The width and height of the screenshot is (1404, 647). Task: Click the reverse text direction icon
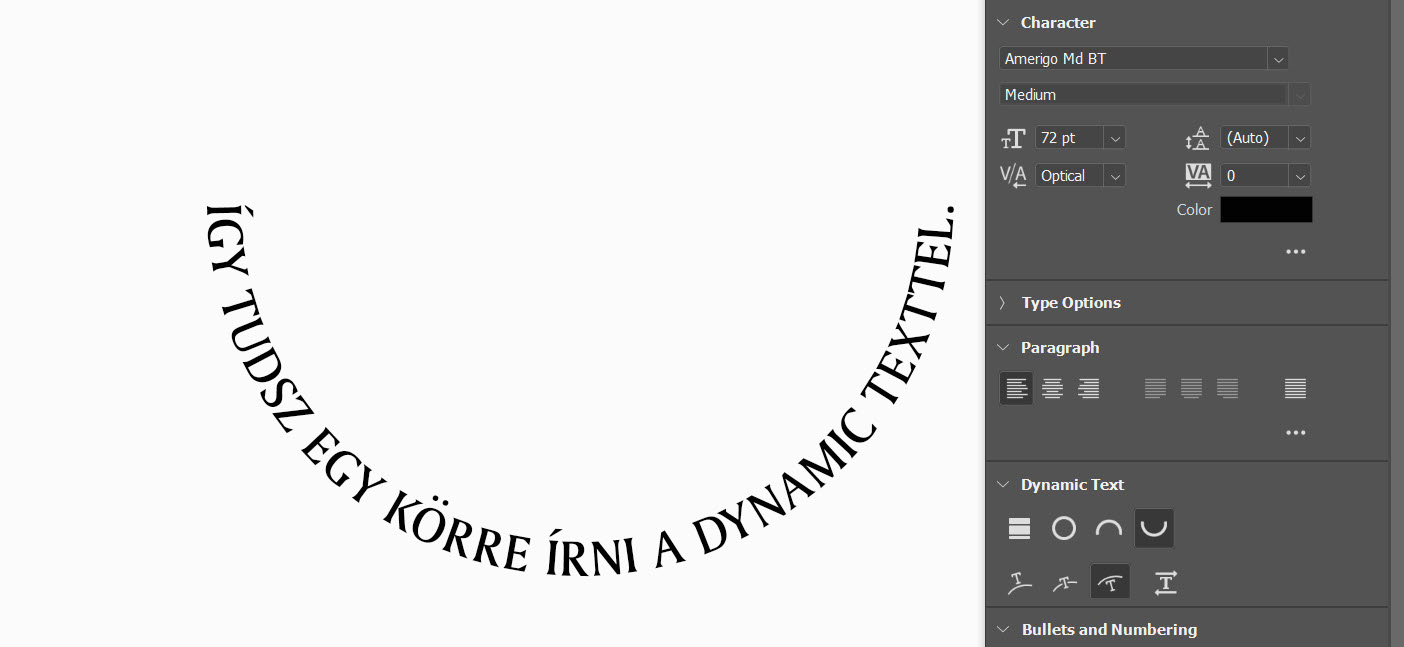[1165, 582]
